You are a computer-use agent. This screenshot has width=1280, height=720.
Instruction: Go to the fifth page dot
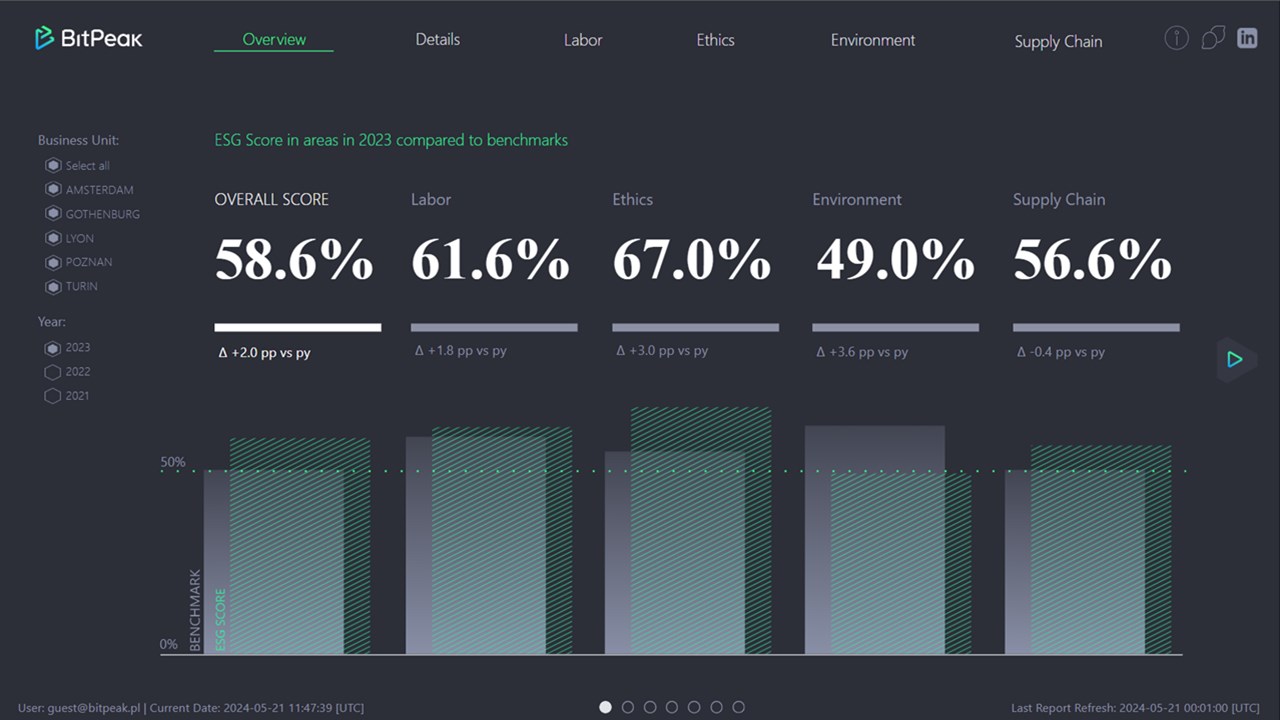pyautogui.click(x=694, y=707)
